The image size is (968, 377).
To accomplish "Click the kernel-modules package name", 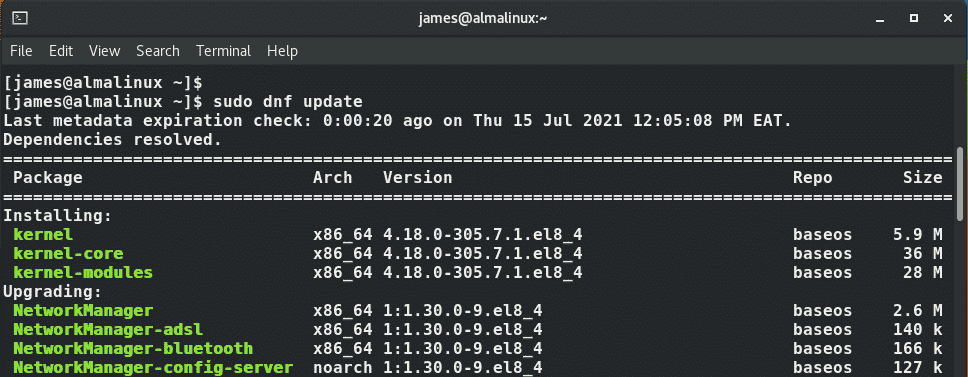I will (x=83, y=273).
